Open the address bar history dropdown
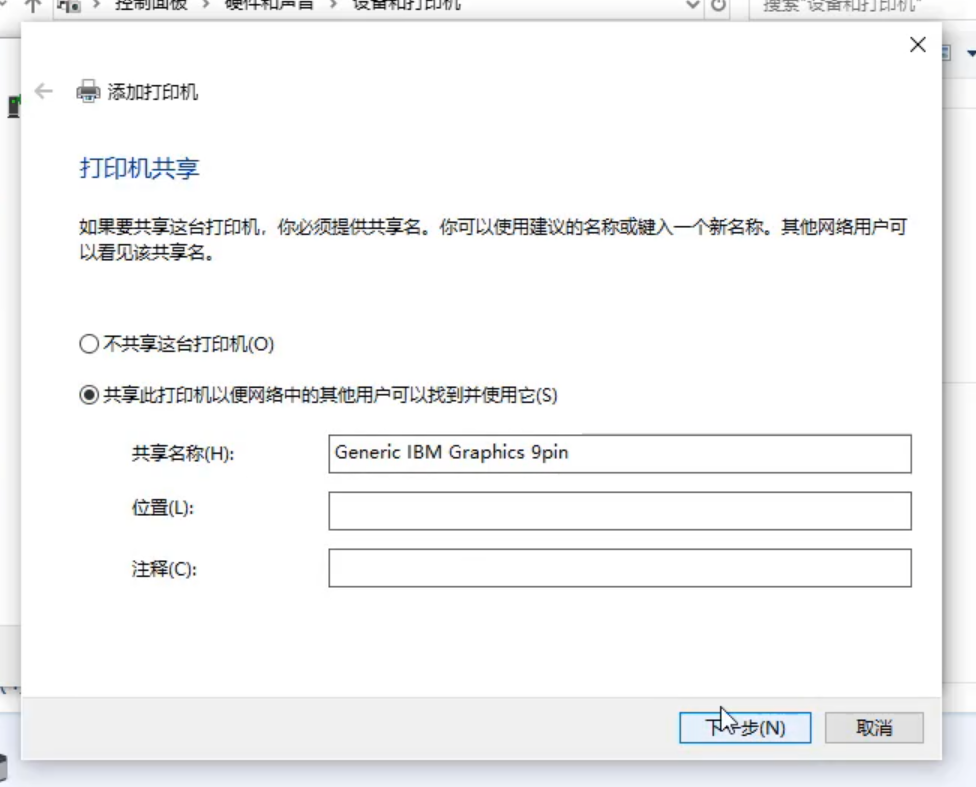This screenshot has width=976, height=787. 693,6
